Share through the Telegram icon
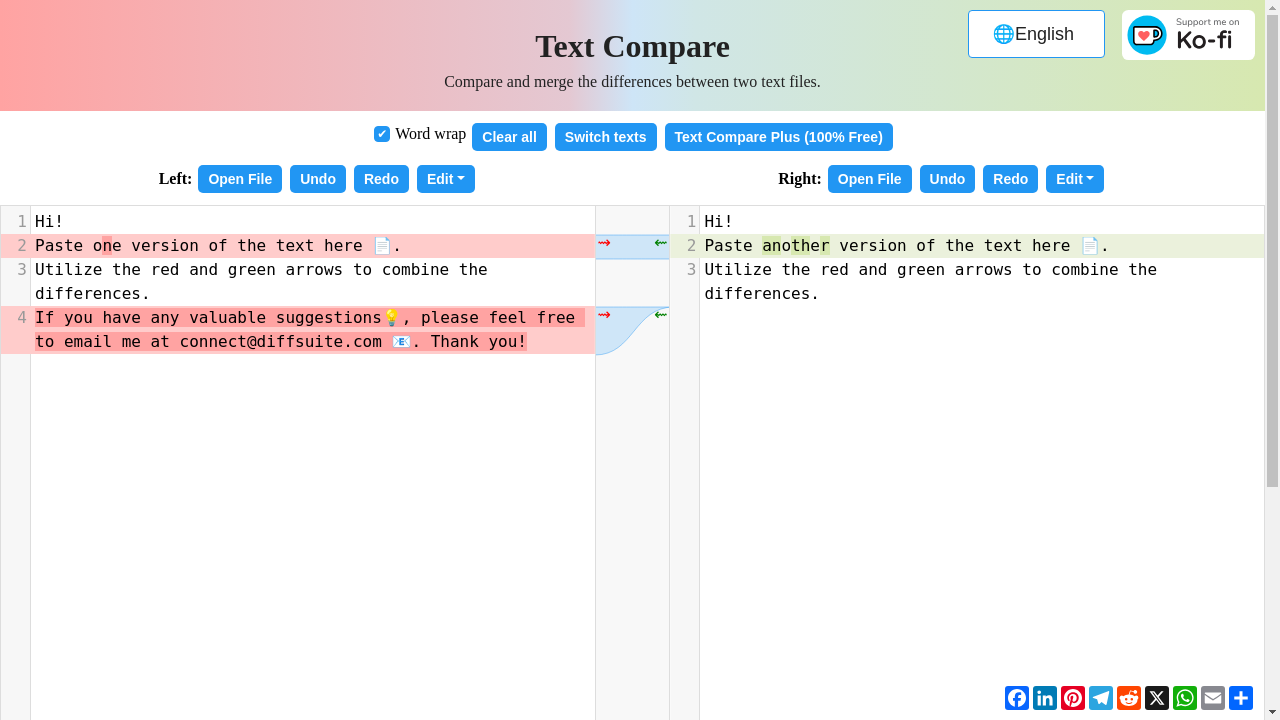 (1101, 698)
